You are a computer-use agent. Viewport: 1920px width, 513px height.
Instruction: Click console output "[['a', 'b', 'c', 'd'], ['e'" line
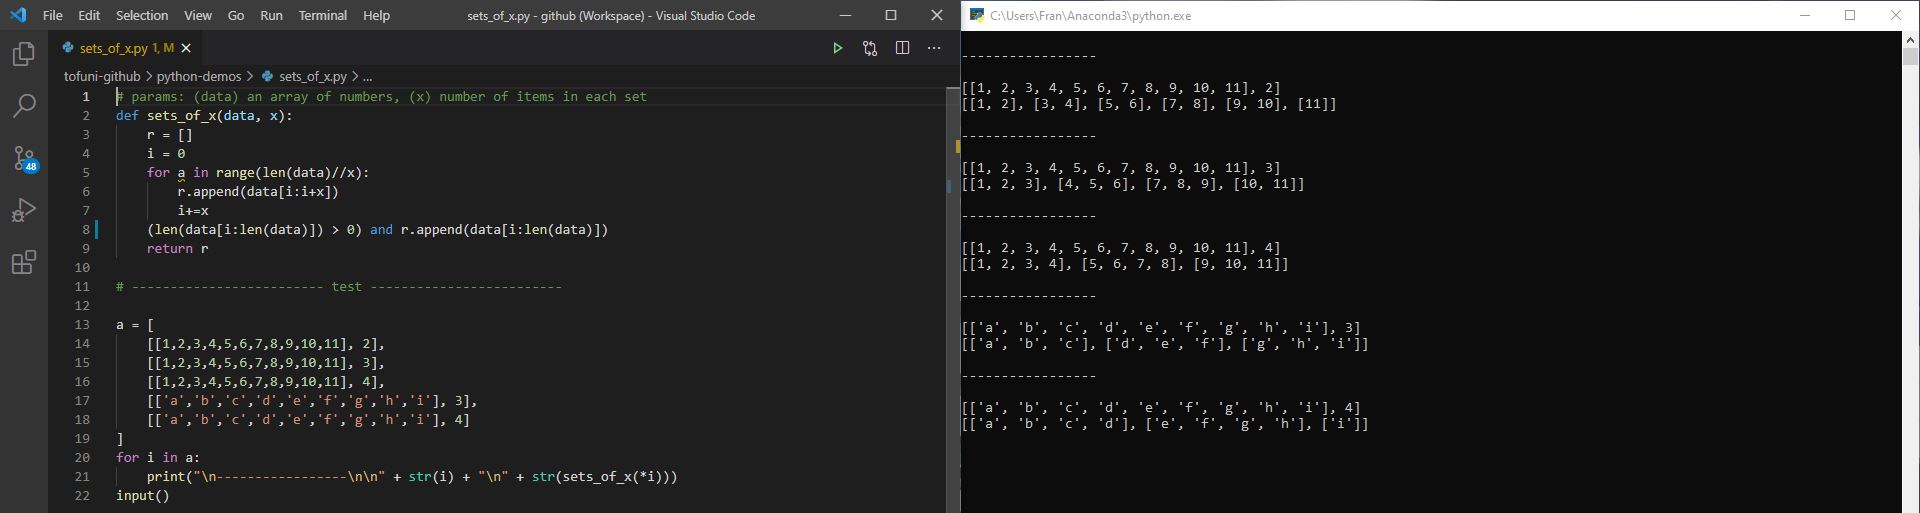click(x=1165, y=424)
